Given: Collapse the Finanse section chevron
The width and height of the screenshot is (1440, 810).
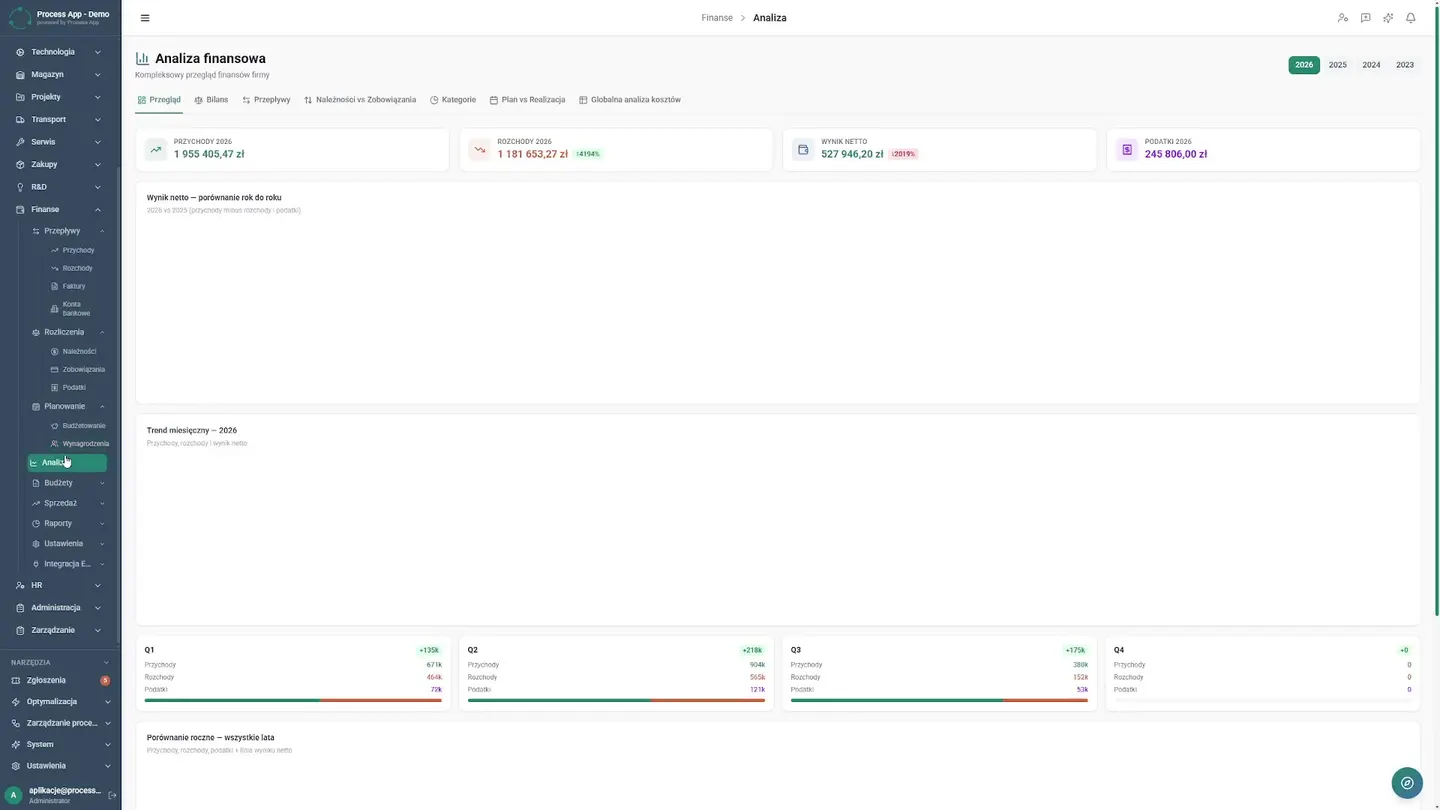Looking at the screenshot, I should point(98,210).
